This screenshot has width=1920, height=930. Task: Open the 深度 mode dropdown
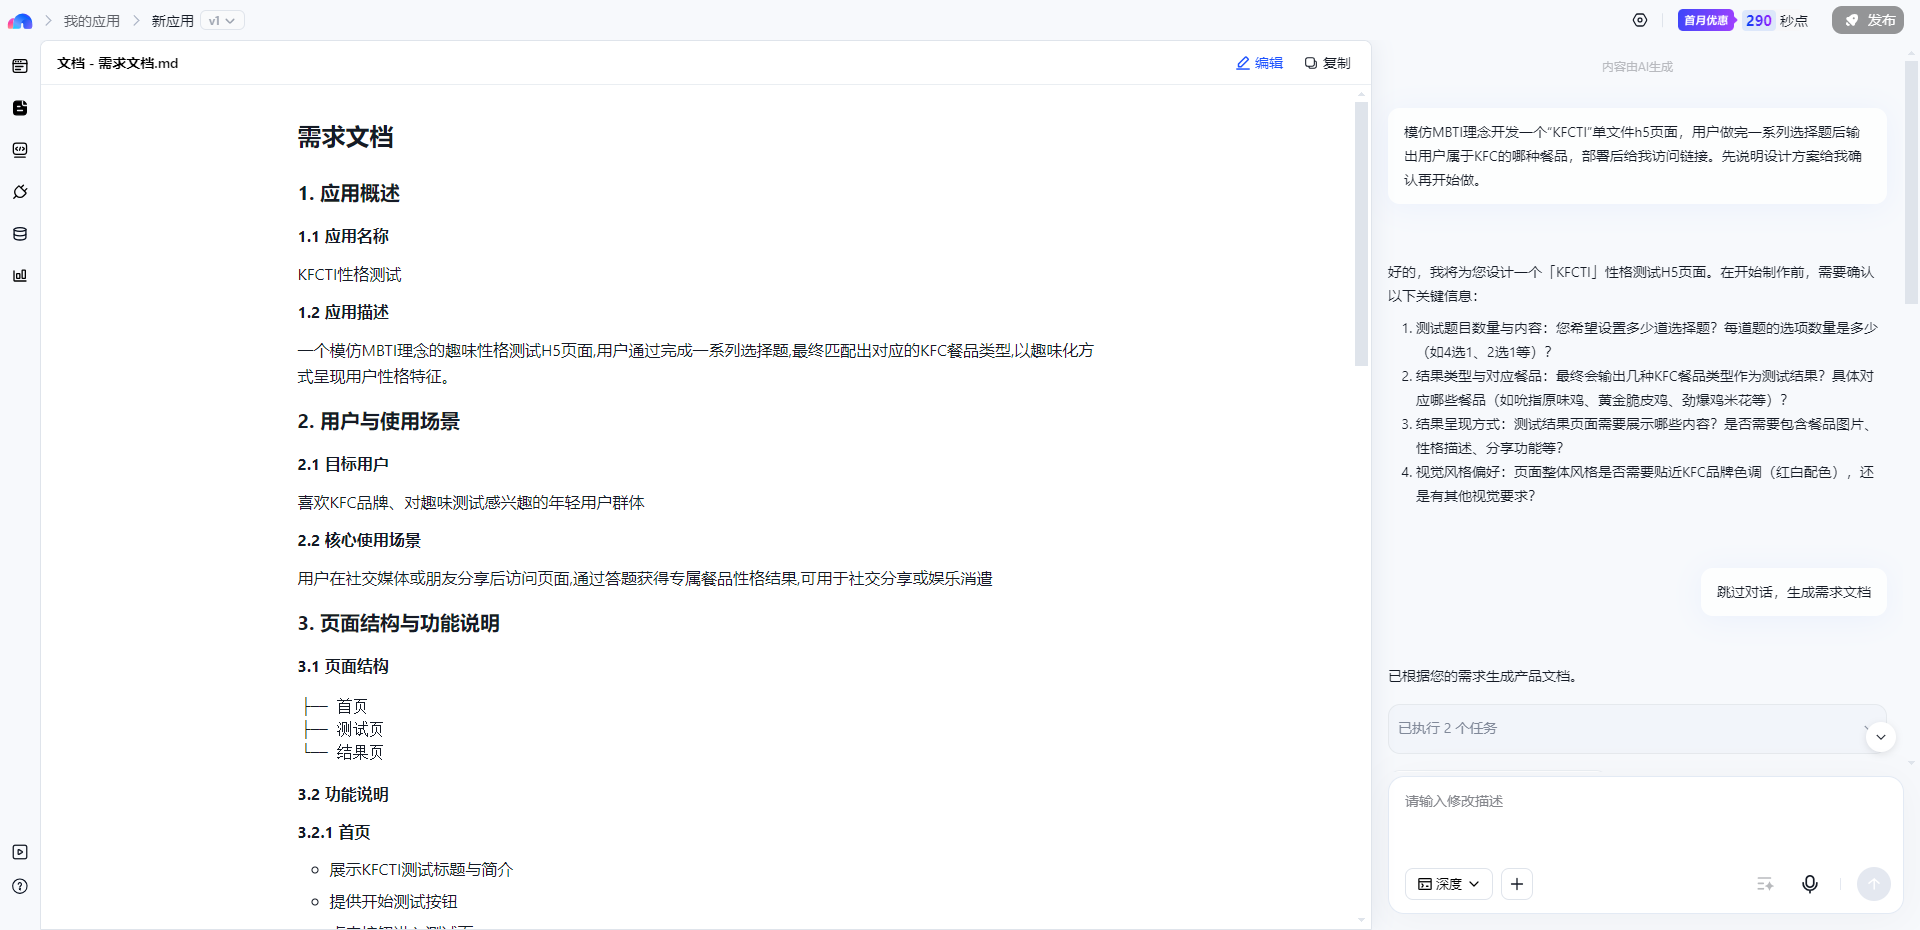pyautogui.click(x=1449, y=884)
